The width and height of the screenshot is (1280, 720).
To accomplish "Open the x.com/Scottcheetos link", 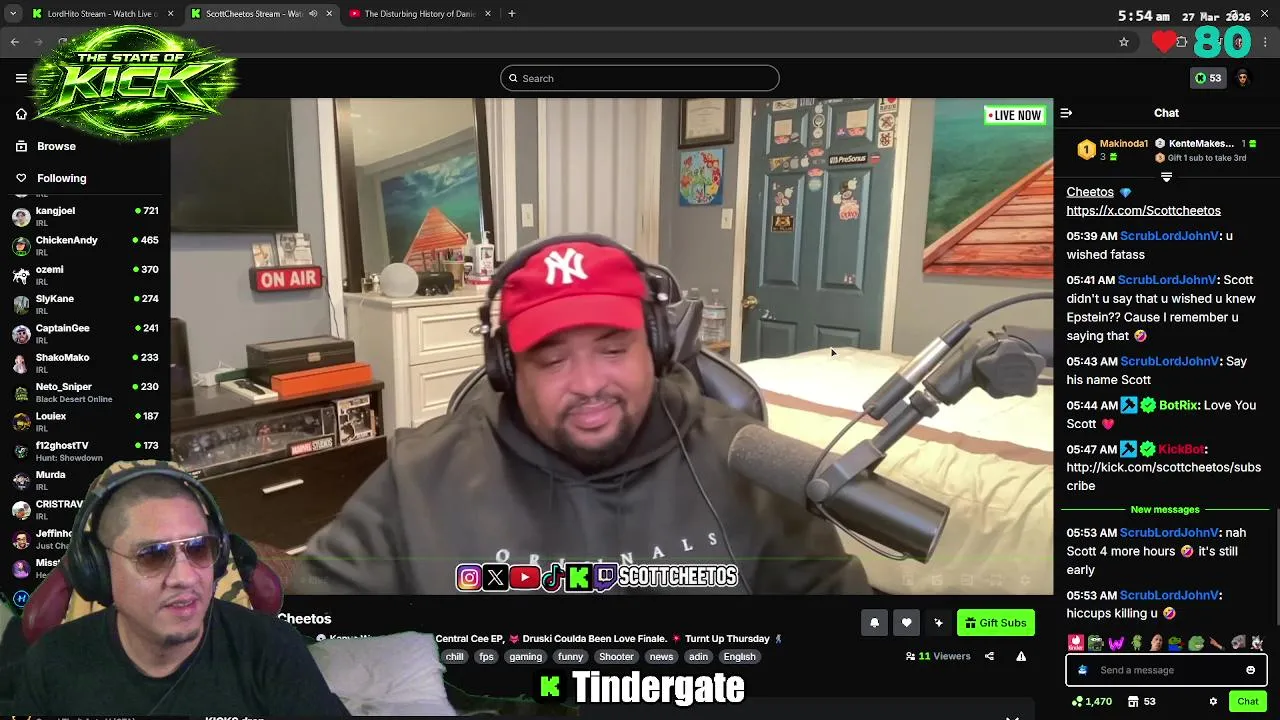I will (1143, 211).
